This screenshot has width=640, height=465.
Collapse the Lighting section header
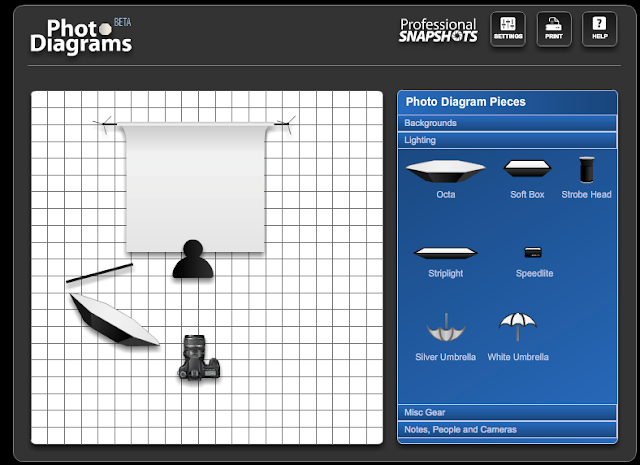point(507,140)
